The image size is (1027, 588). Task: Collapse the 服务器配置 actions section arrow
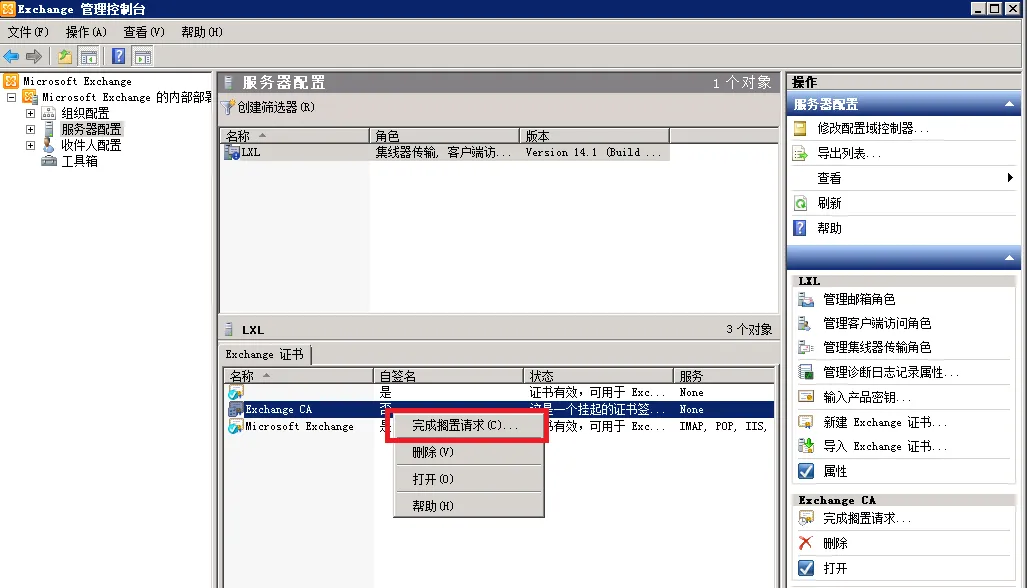pyautogui.click(x=1009, y=104)
